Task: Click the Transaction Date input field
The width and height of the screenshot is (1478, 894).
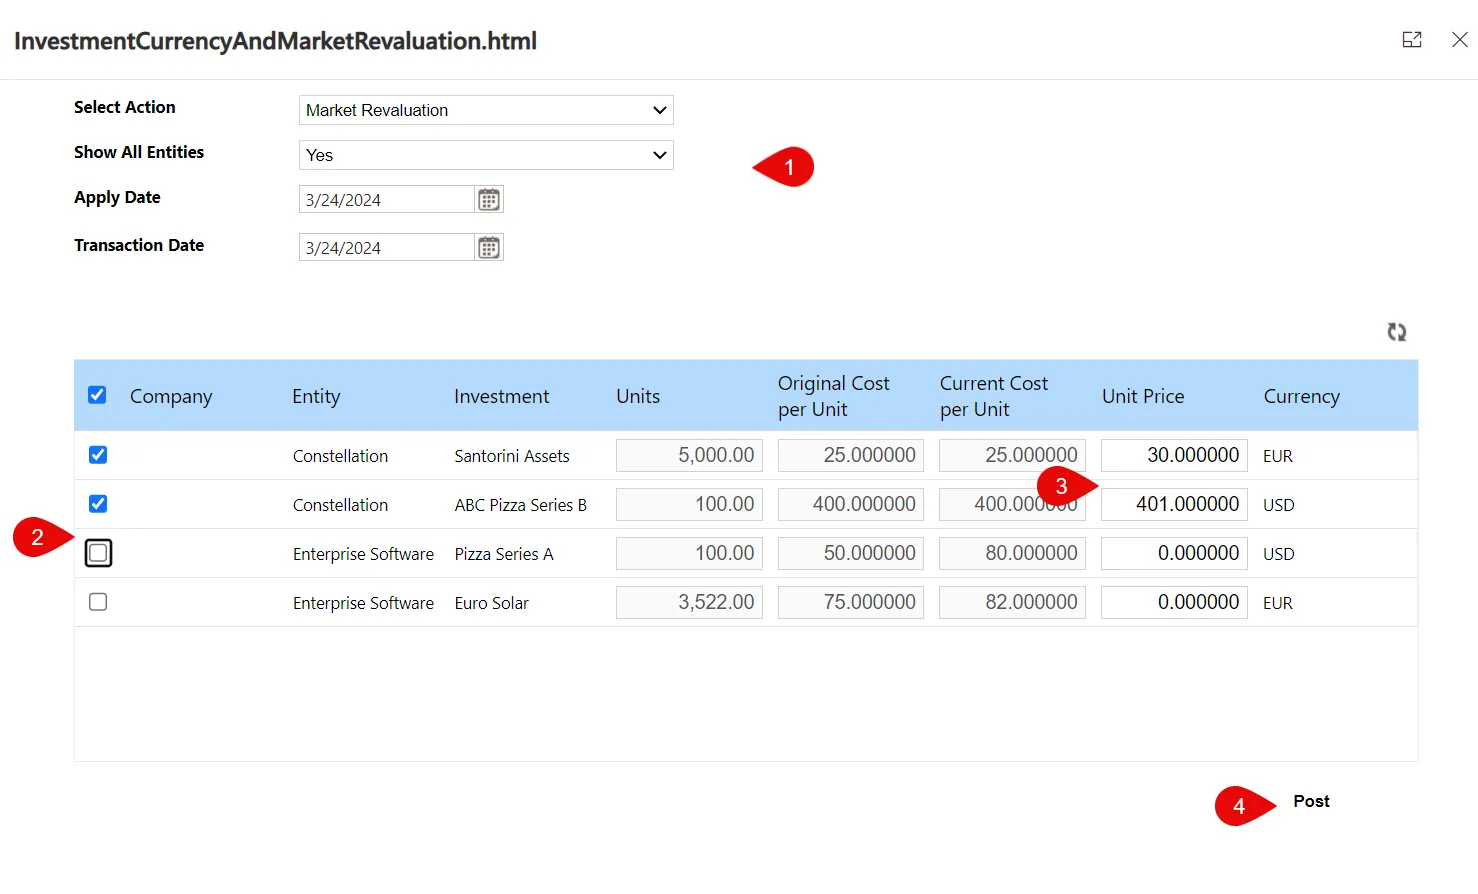Action: [386, 248]
